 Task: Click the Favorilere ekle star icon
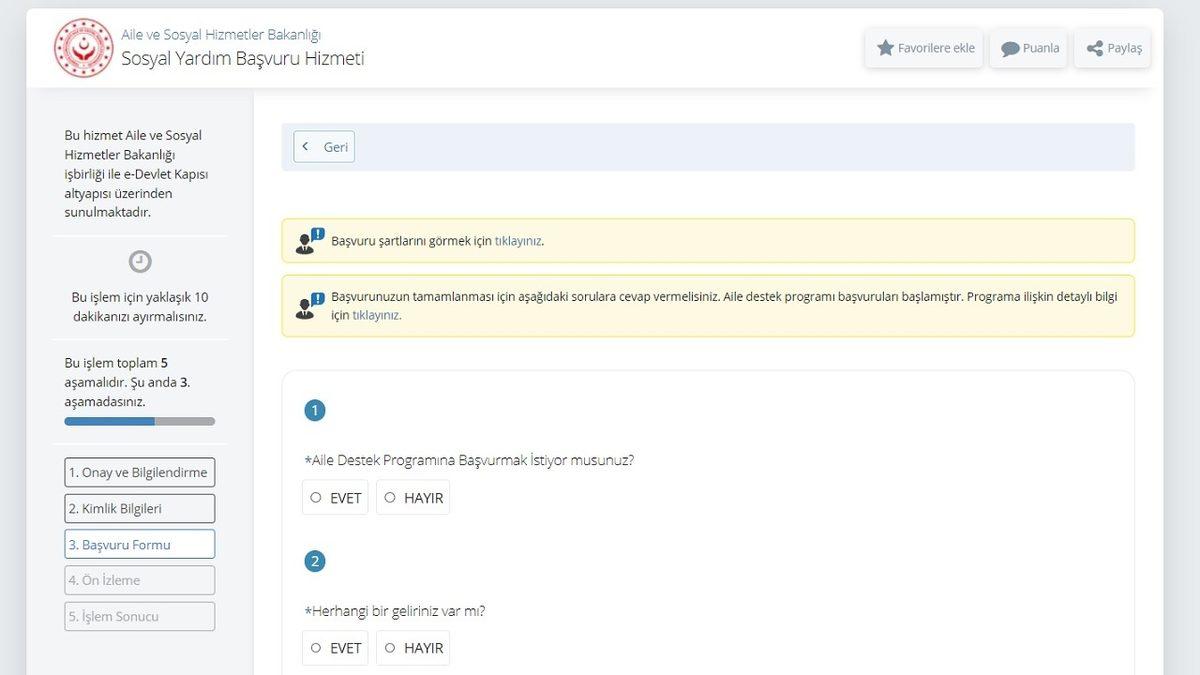pyautogui.click(x=884, y=47)
